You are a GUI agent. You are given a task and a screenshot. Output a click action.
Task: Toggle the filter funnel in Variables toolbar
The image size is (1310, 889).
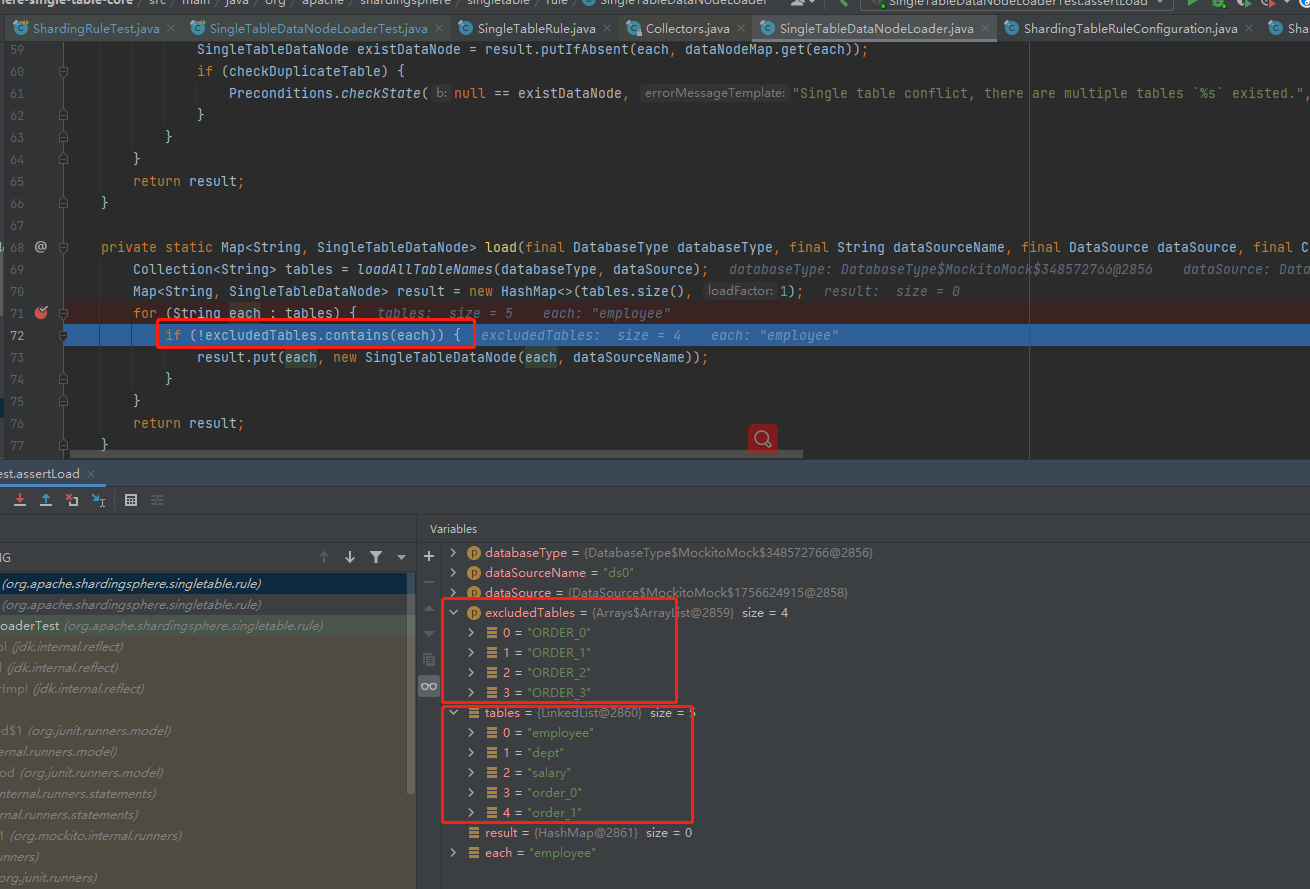pos(377,556)
